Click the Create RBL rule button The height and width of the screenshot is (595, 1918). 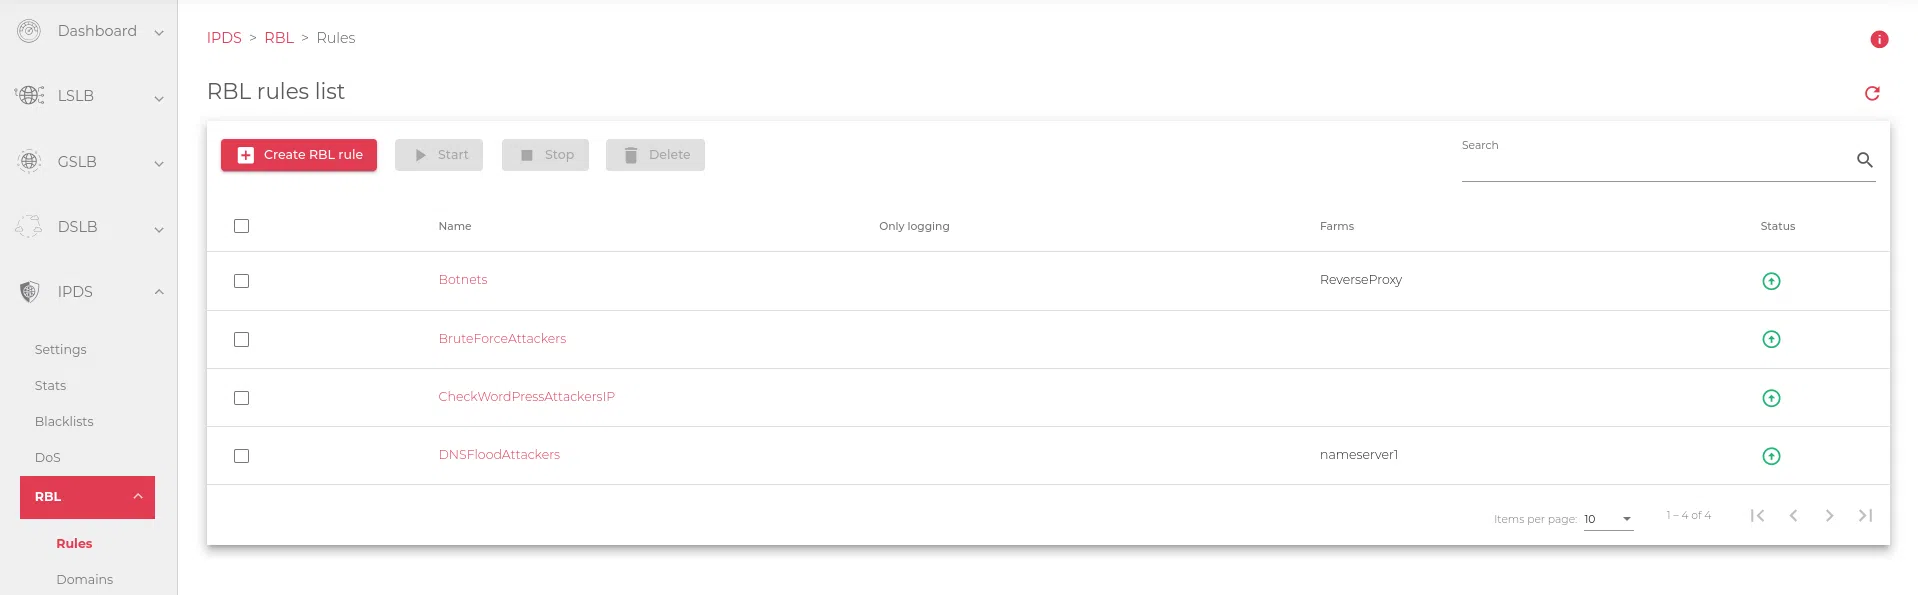(299, 155)
